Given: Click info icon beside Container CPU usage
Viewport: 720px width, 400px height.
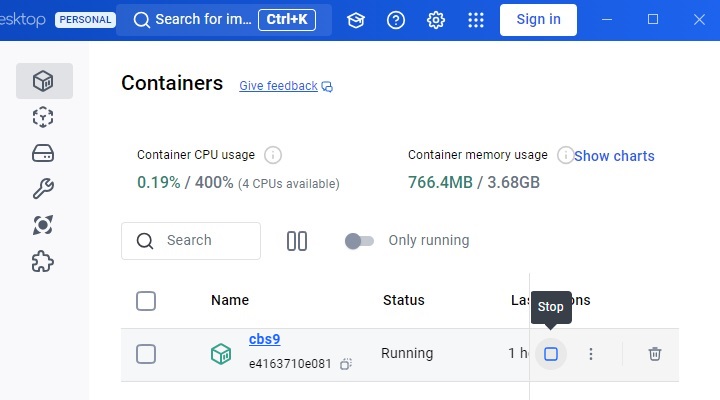Looking at the screenshot, I should (273, 155).
